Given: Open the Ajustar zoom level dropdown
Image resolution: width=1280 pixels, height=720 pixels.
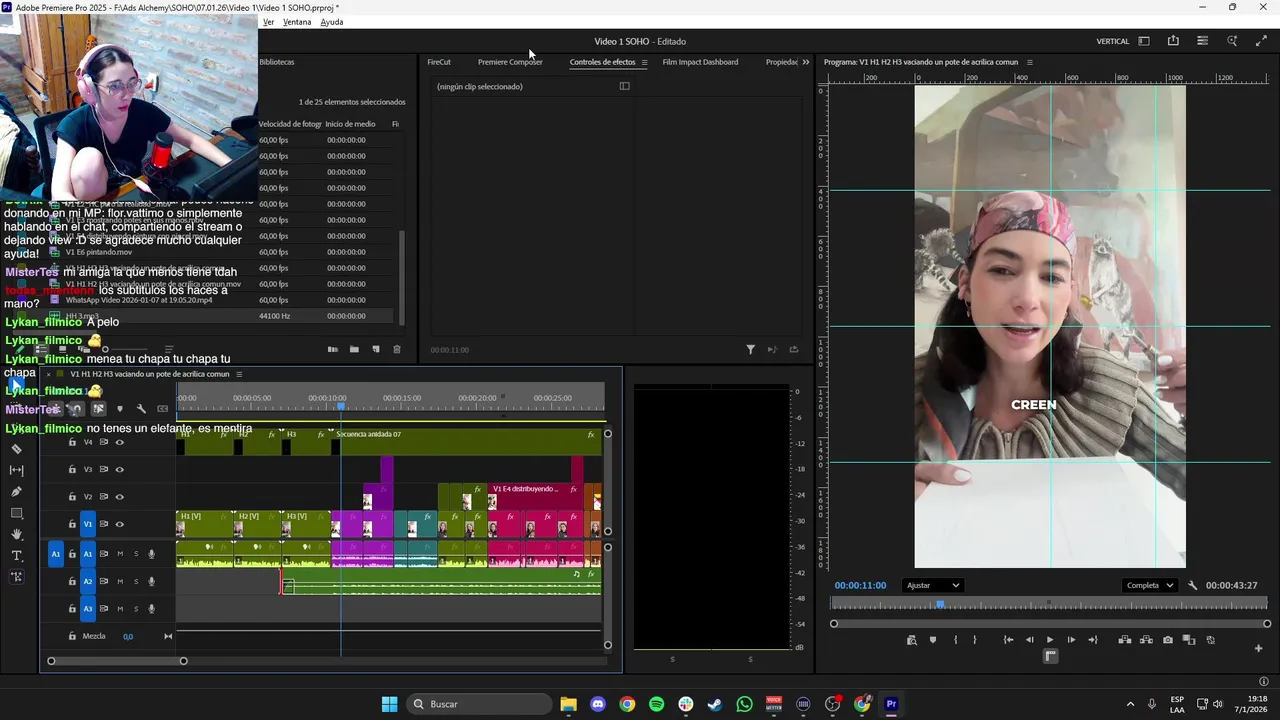Looking at the screenshot, I should tap(933, 585).
